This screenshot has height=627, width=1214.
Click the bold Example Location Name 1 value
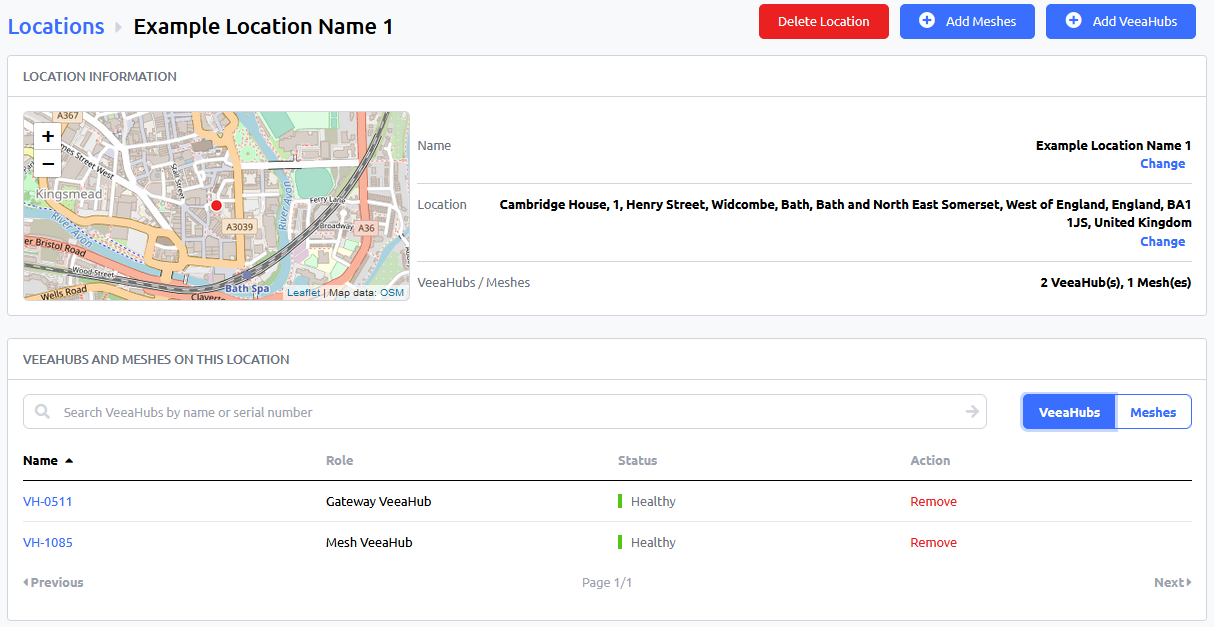1114,146
